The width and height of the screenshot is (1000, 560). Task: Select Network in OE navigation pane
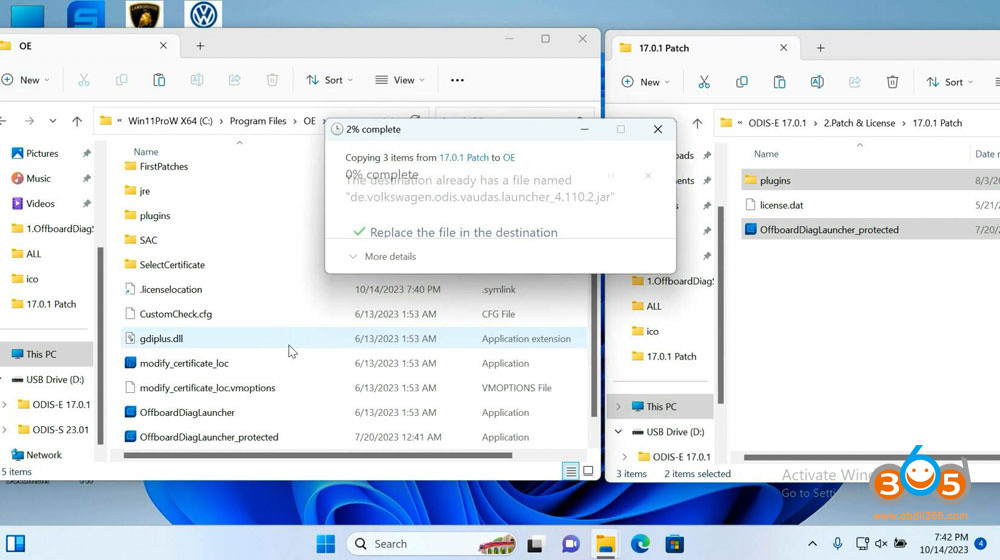pos(43,455)
